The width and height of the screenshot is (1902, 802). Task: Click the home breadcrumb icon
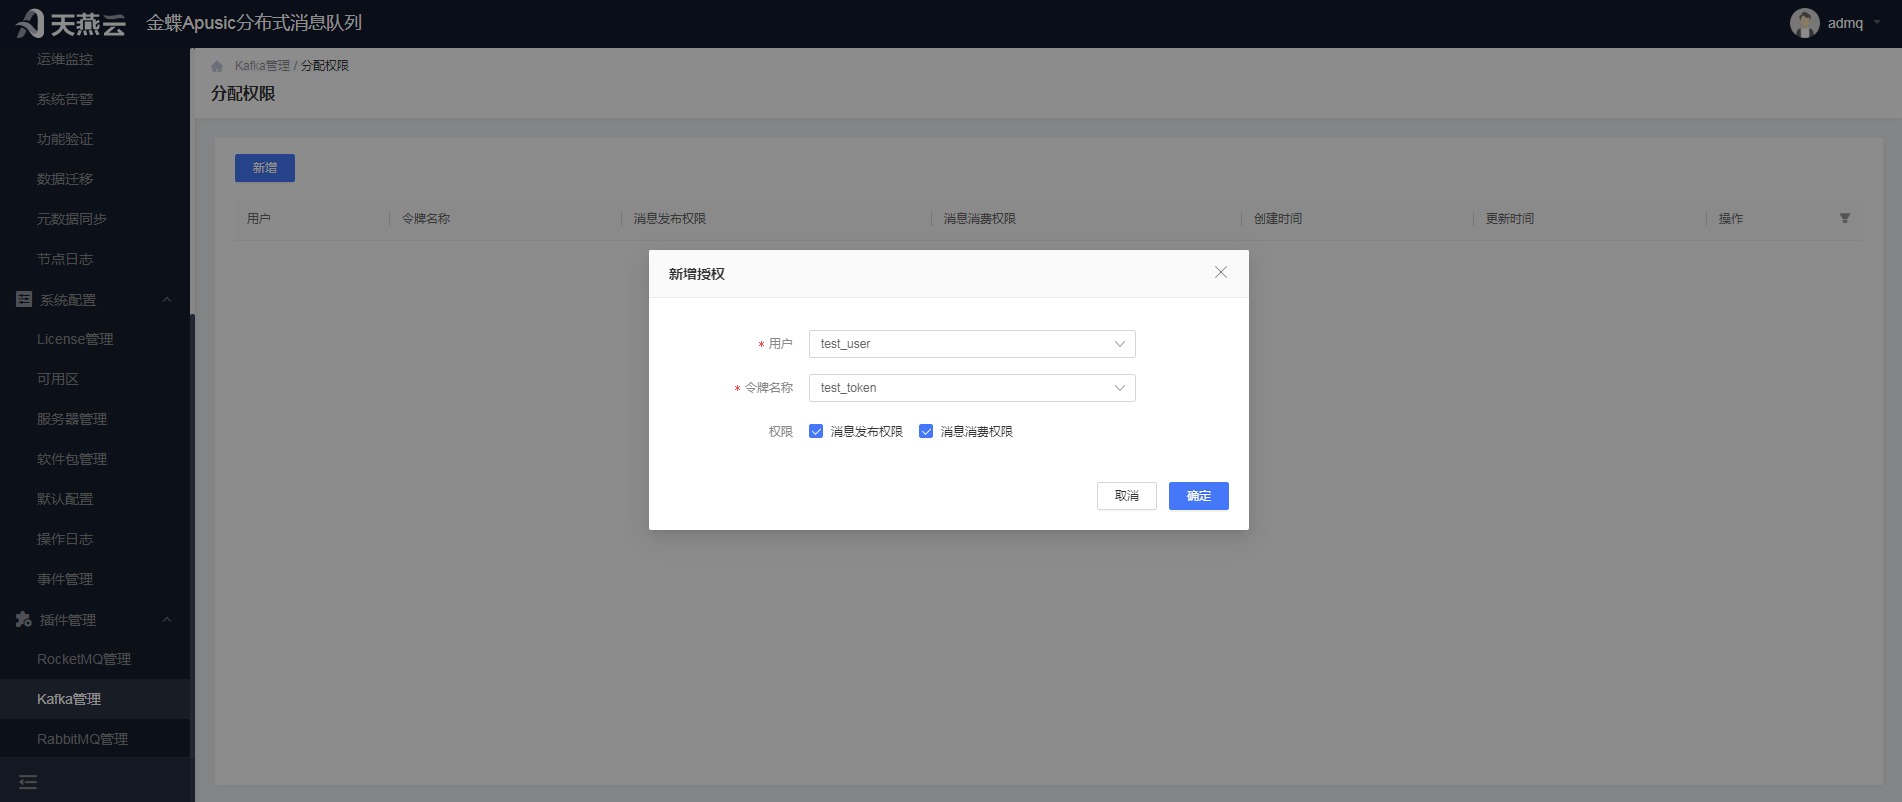(217, 66)
